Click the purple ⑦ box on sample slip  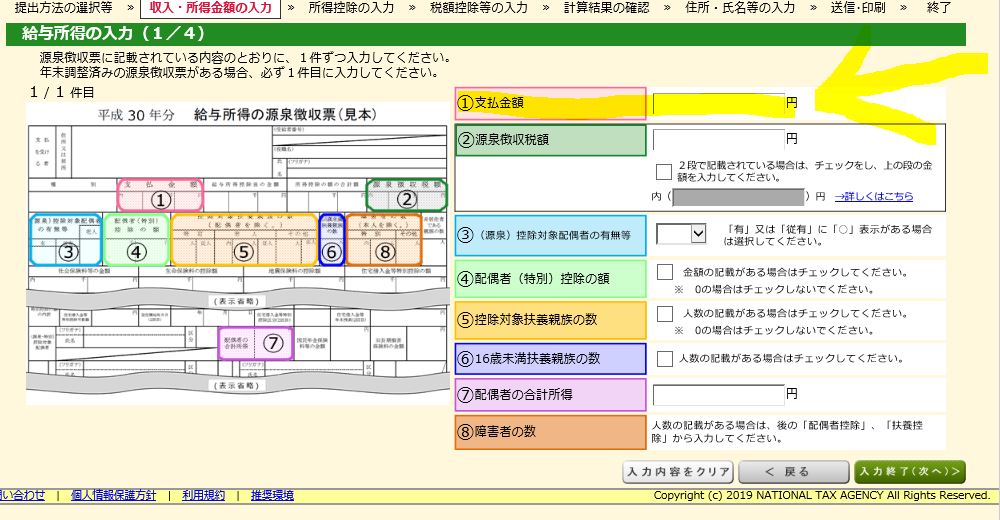click(x=256, y=343)
